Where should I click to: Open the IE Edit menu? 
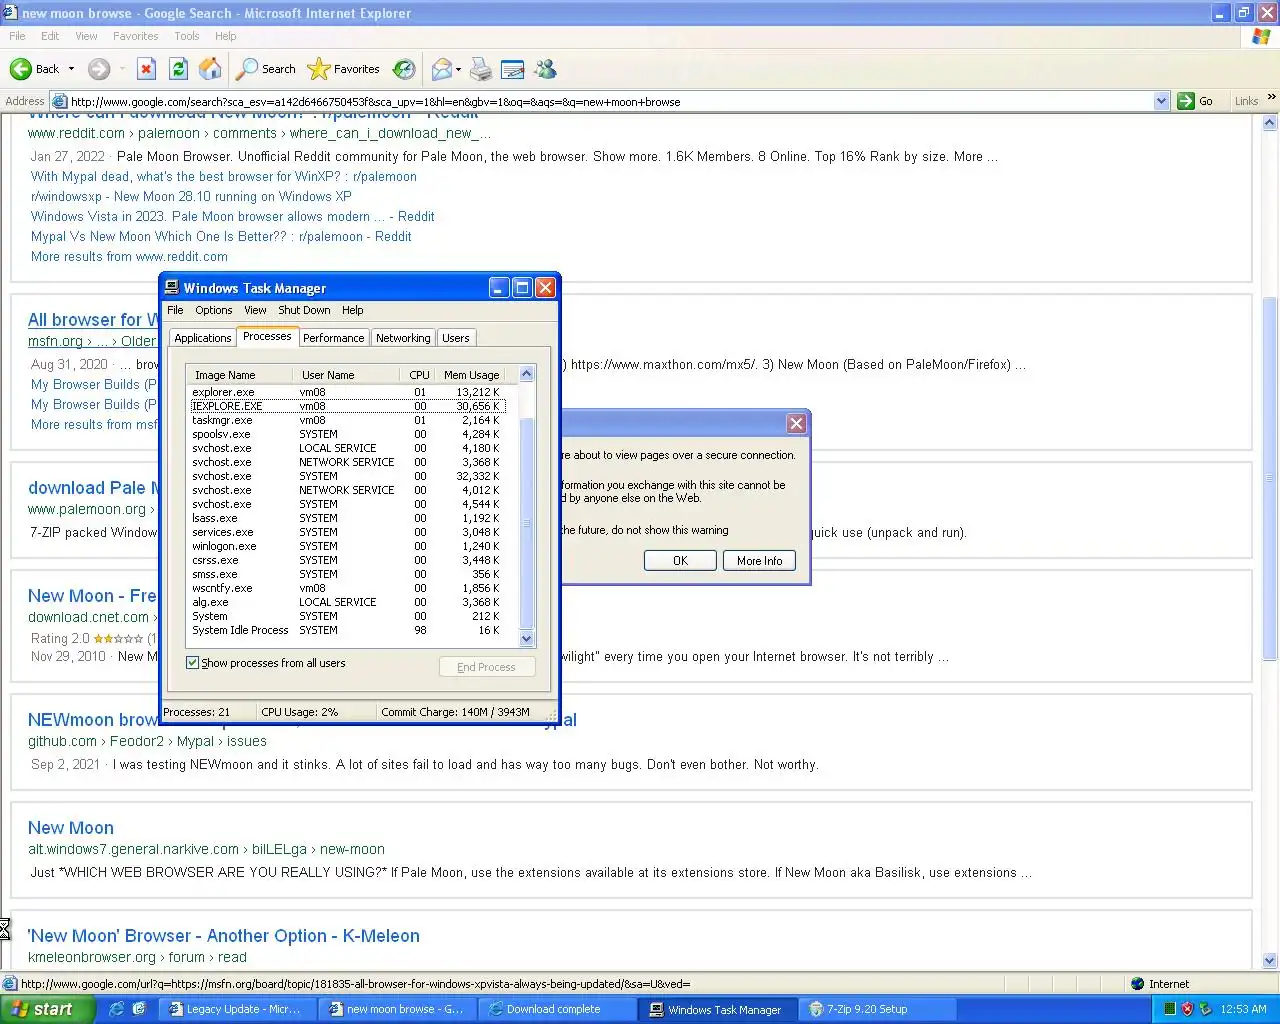click(x=50, y=36)
